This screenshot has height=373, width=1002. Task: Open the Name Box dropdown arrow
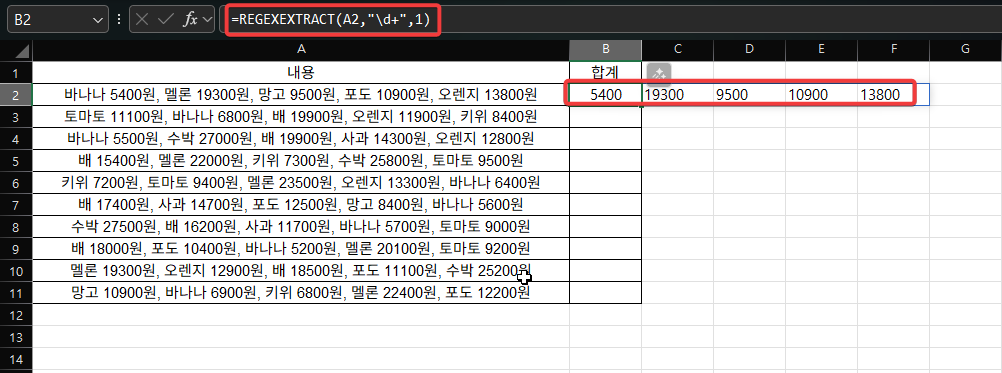click(x=97, y=20)
